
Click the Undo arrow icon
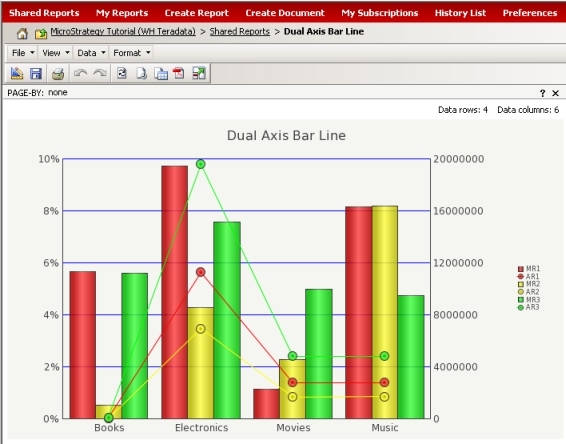[x=80, y=74]
